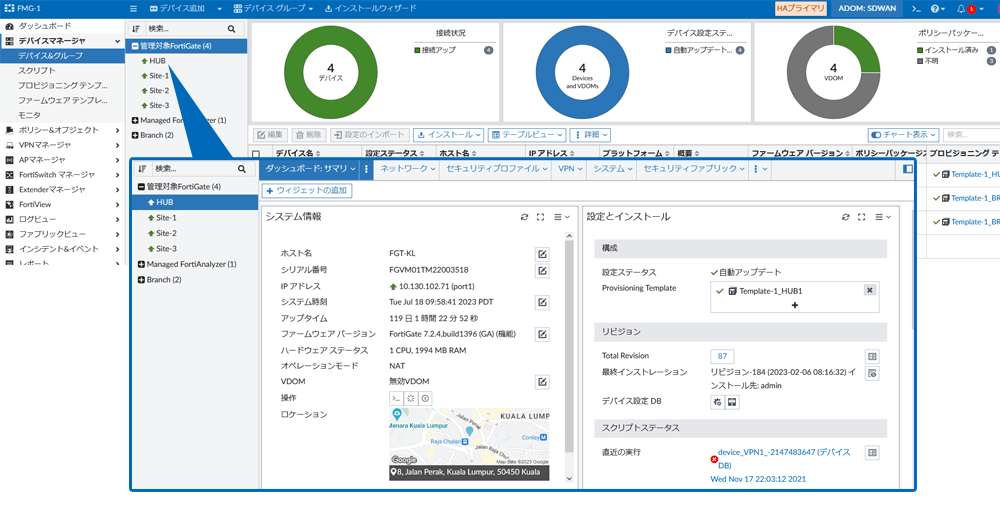Expand Branch (2) in the upper device tree

point(135,135)
